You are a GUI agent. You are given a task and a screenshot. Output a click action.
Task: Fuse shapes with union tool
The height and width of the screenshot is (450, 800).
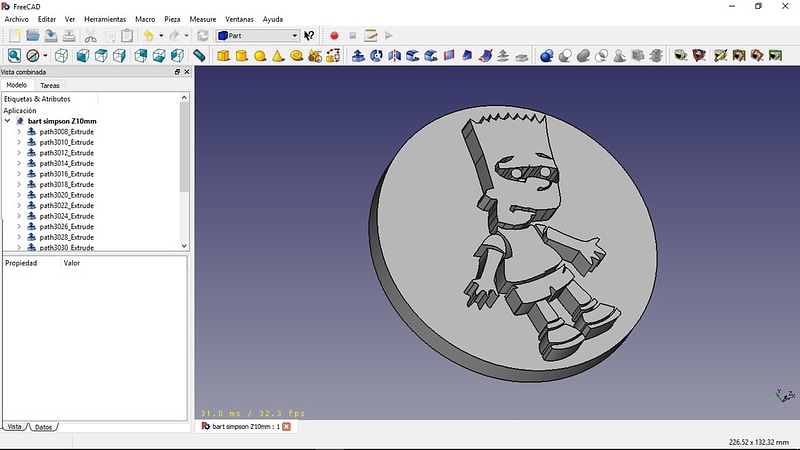(x=583, y=56)
